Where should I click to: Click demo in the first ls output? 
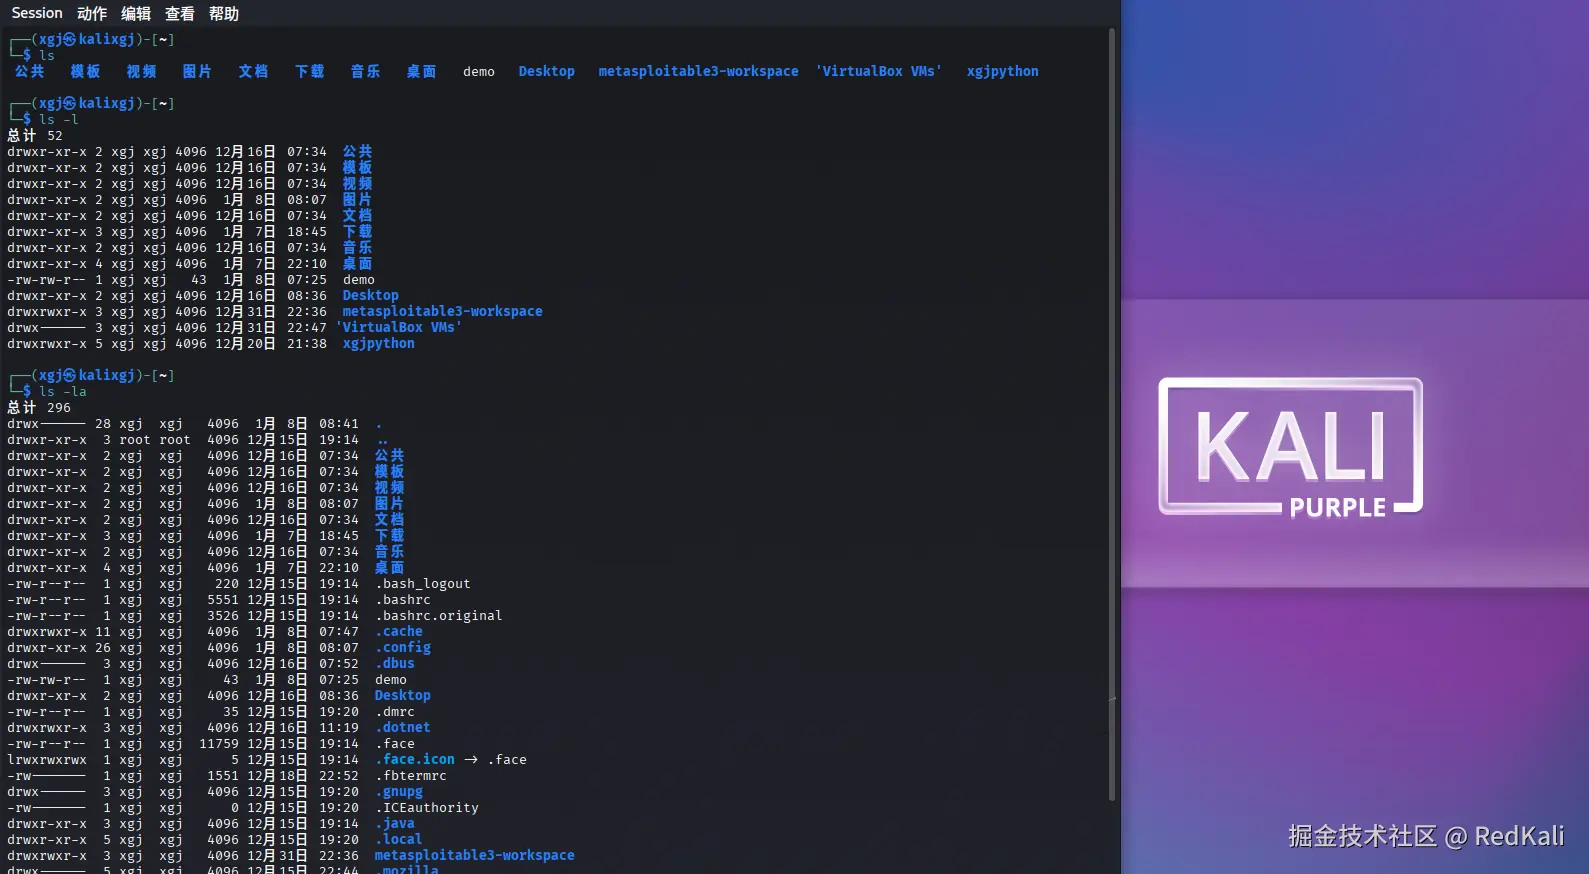tap(479, 71)
